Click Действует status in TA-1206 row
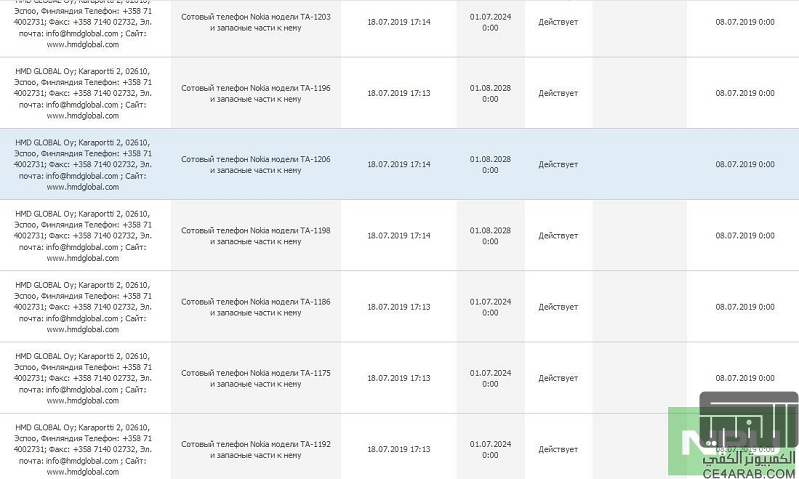 click(x=558, y=165)
